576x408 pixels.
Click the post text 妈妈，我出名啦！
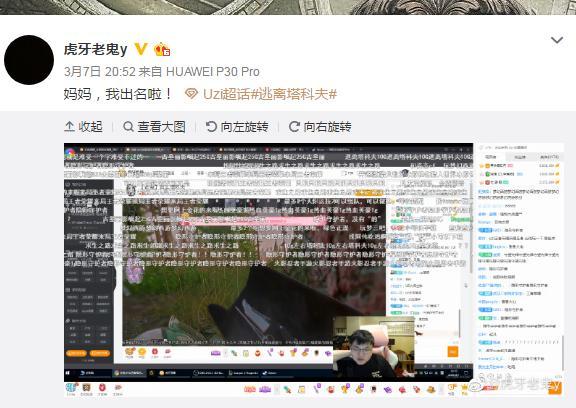tap(118, 94)
